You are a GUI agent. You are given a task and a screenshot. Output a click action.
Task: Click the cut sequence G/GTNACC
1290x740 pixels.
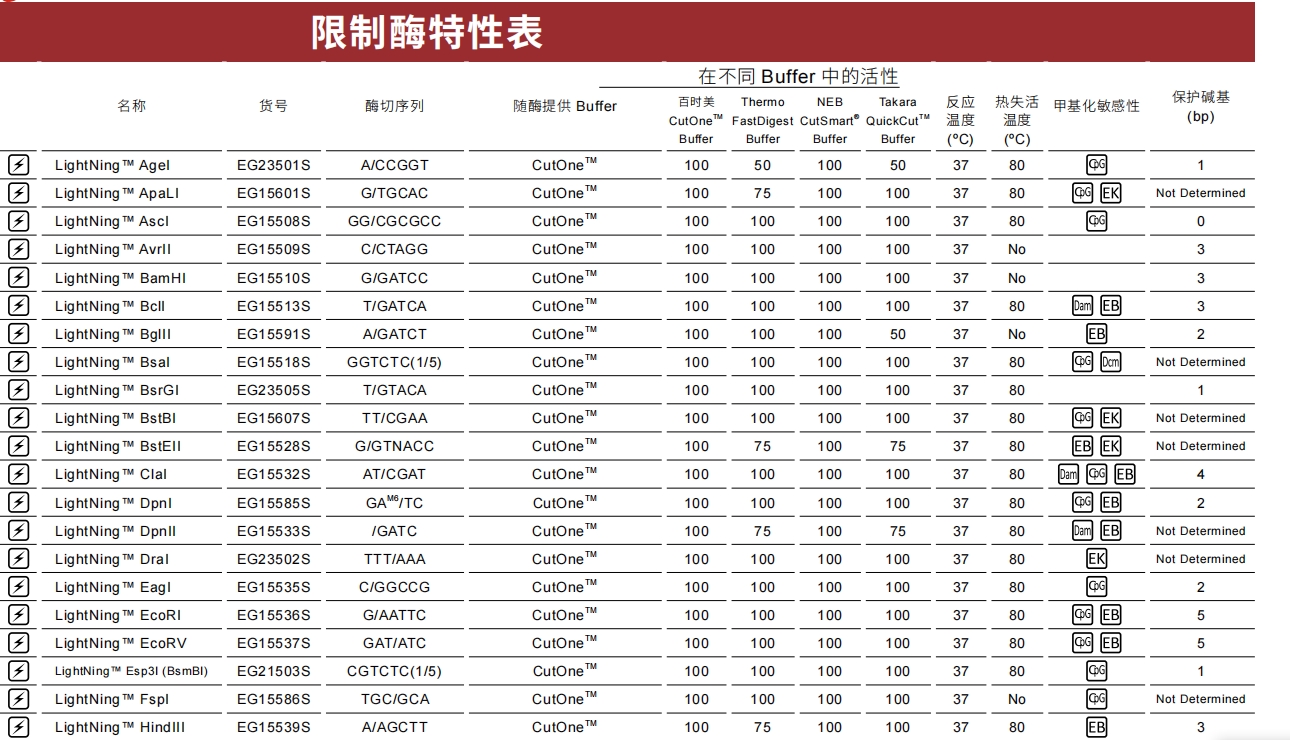[394, 446]
